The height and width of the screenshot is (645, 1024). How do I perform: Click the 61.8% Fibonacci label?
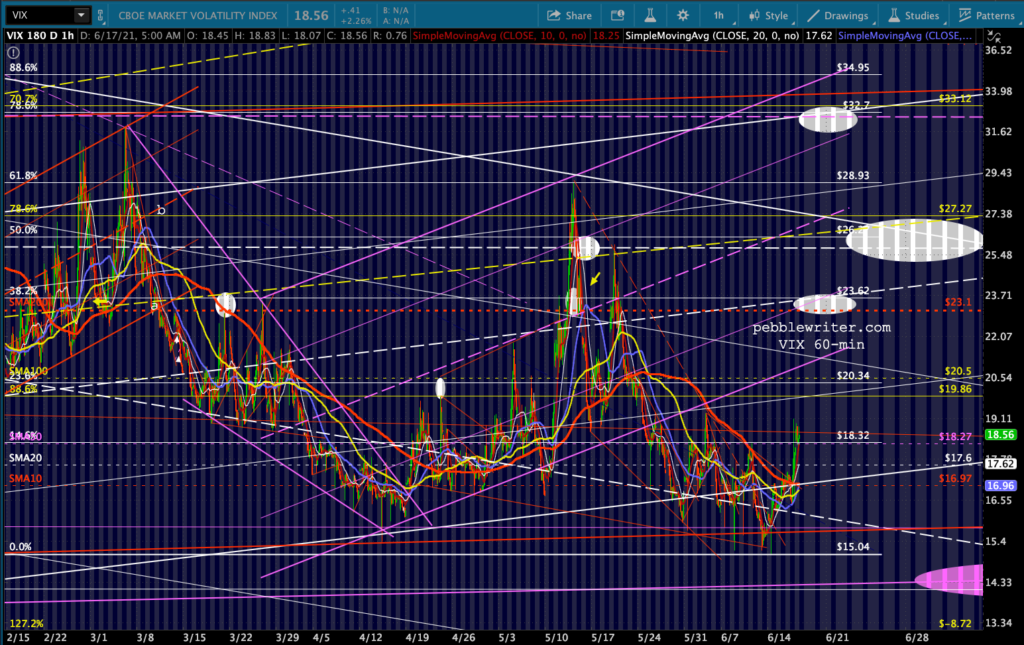(x=23, y=176)
